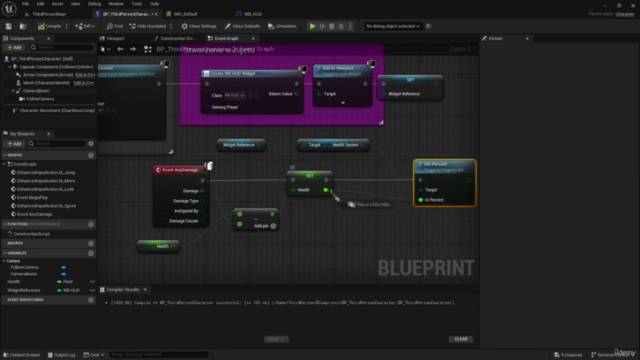This screenshot has width=640, height=360.
Task: Open the Tools menu
Action: point(137,4)
